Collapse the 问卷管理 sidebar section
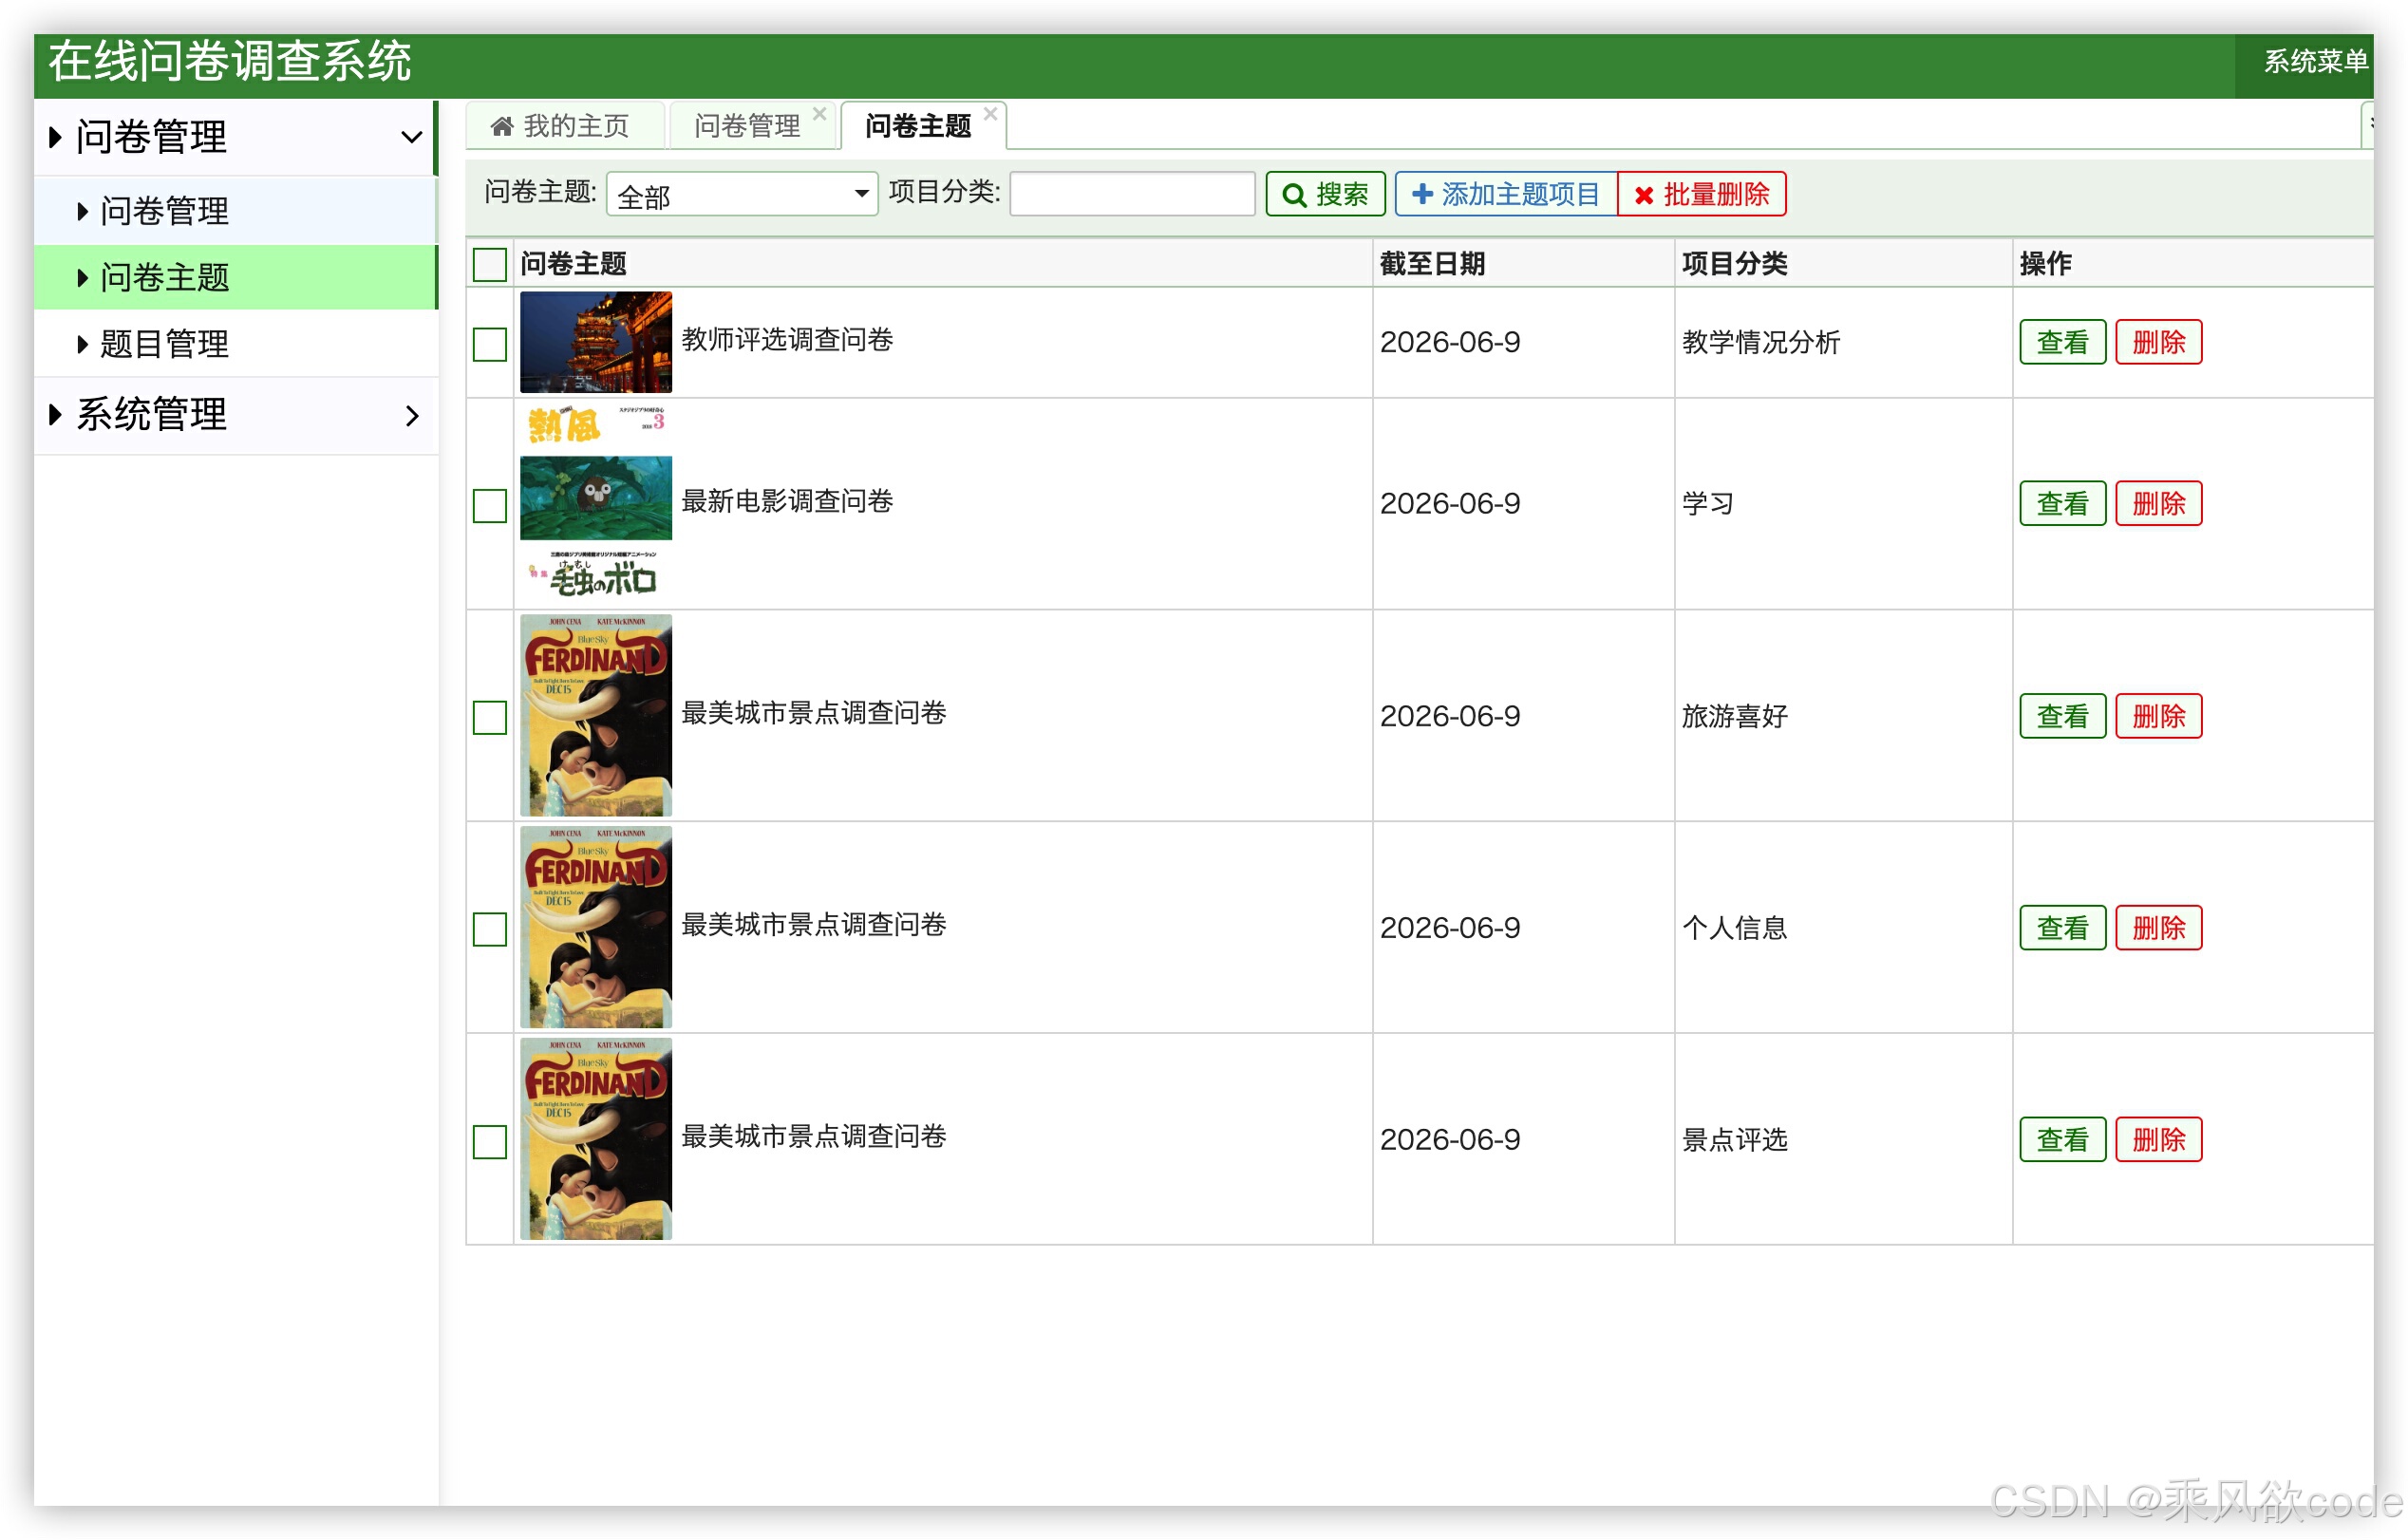Image resolution: width=2408 pixels, height=1540 pixels. (x=411, y=137)
